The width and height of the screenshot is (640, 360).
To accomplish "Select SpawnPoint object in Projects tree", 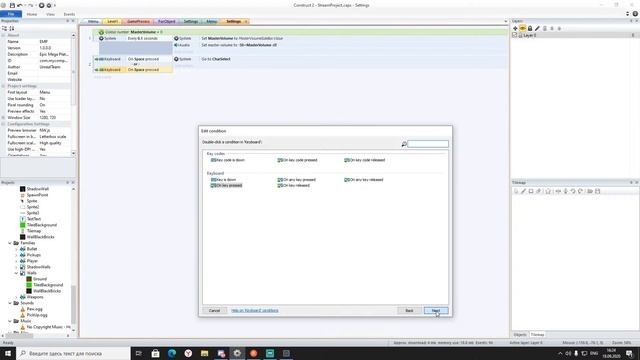I will pos(37,195).
